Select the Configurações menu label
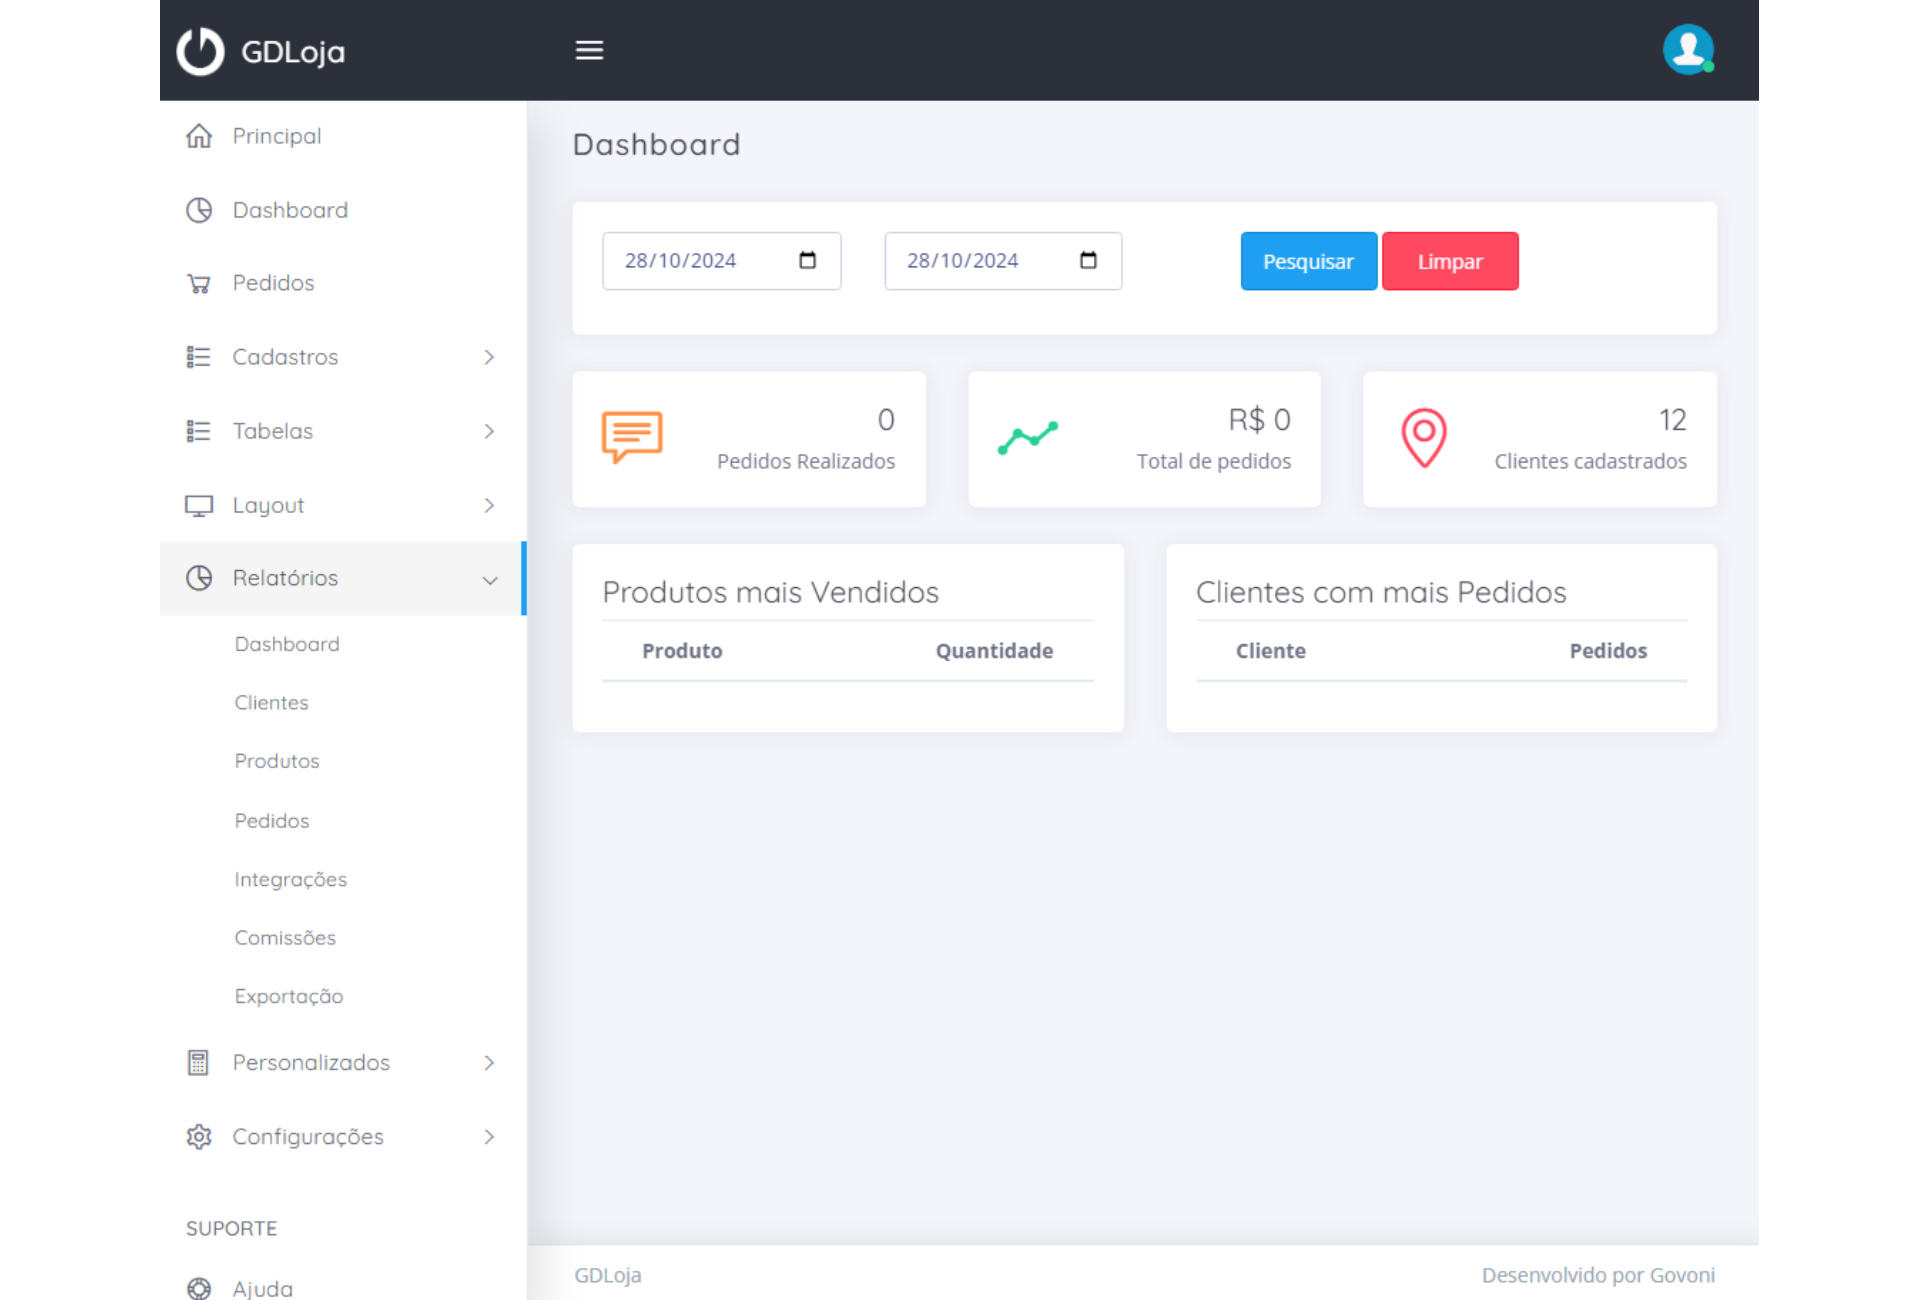1920x1300 pixels. pyautogui.click(x=308, y=1137)
